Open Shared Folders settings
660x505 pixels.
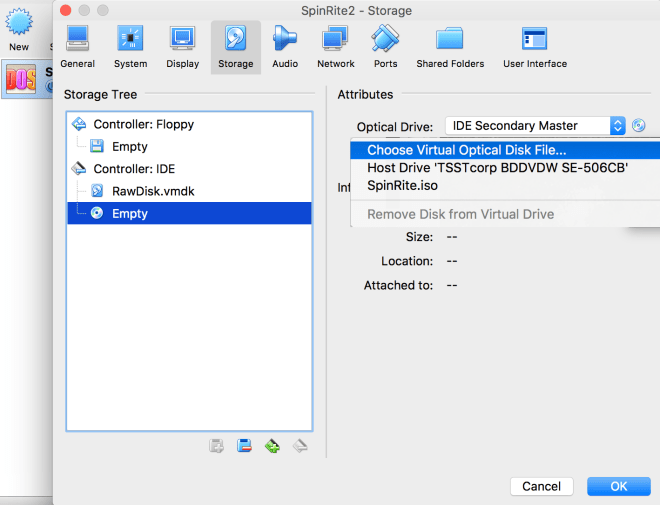(450, 47)
